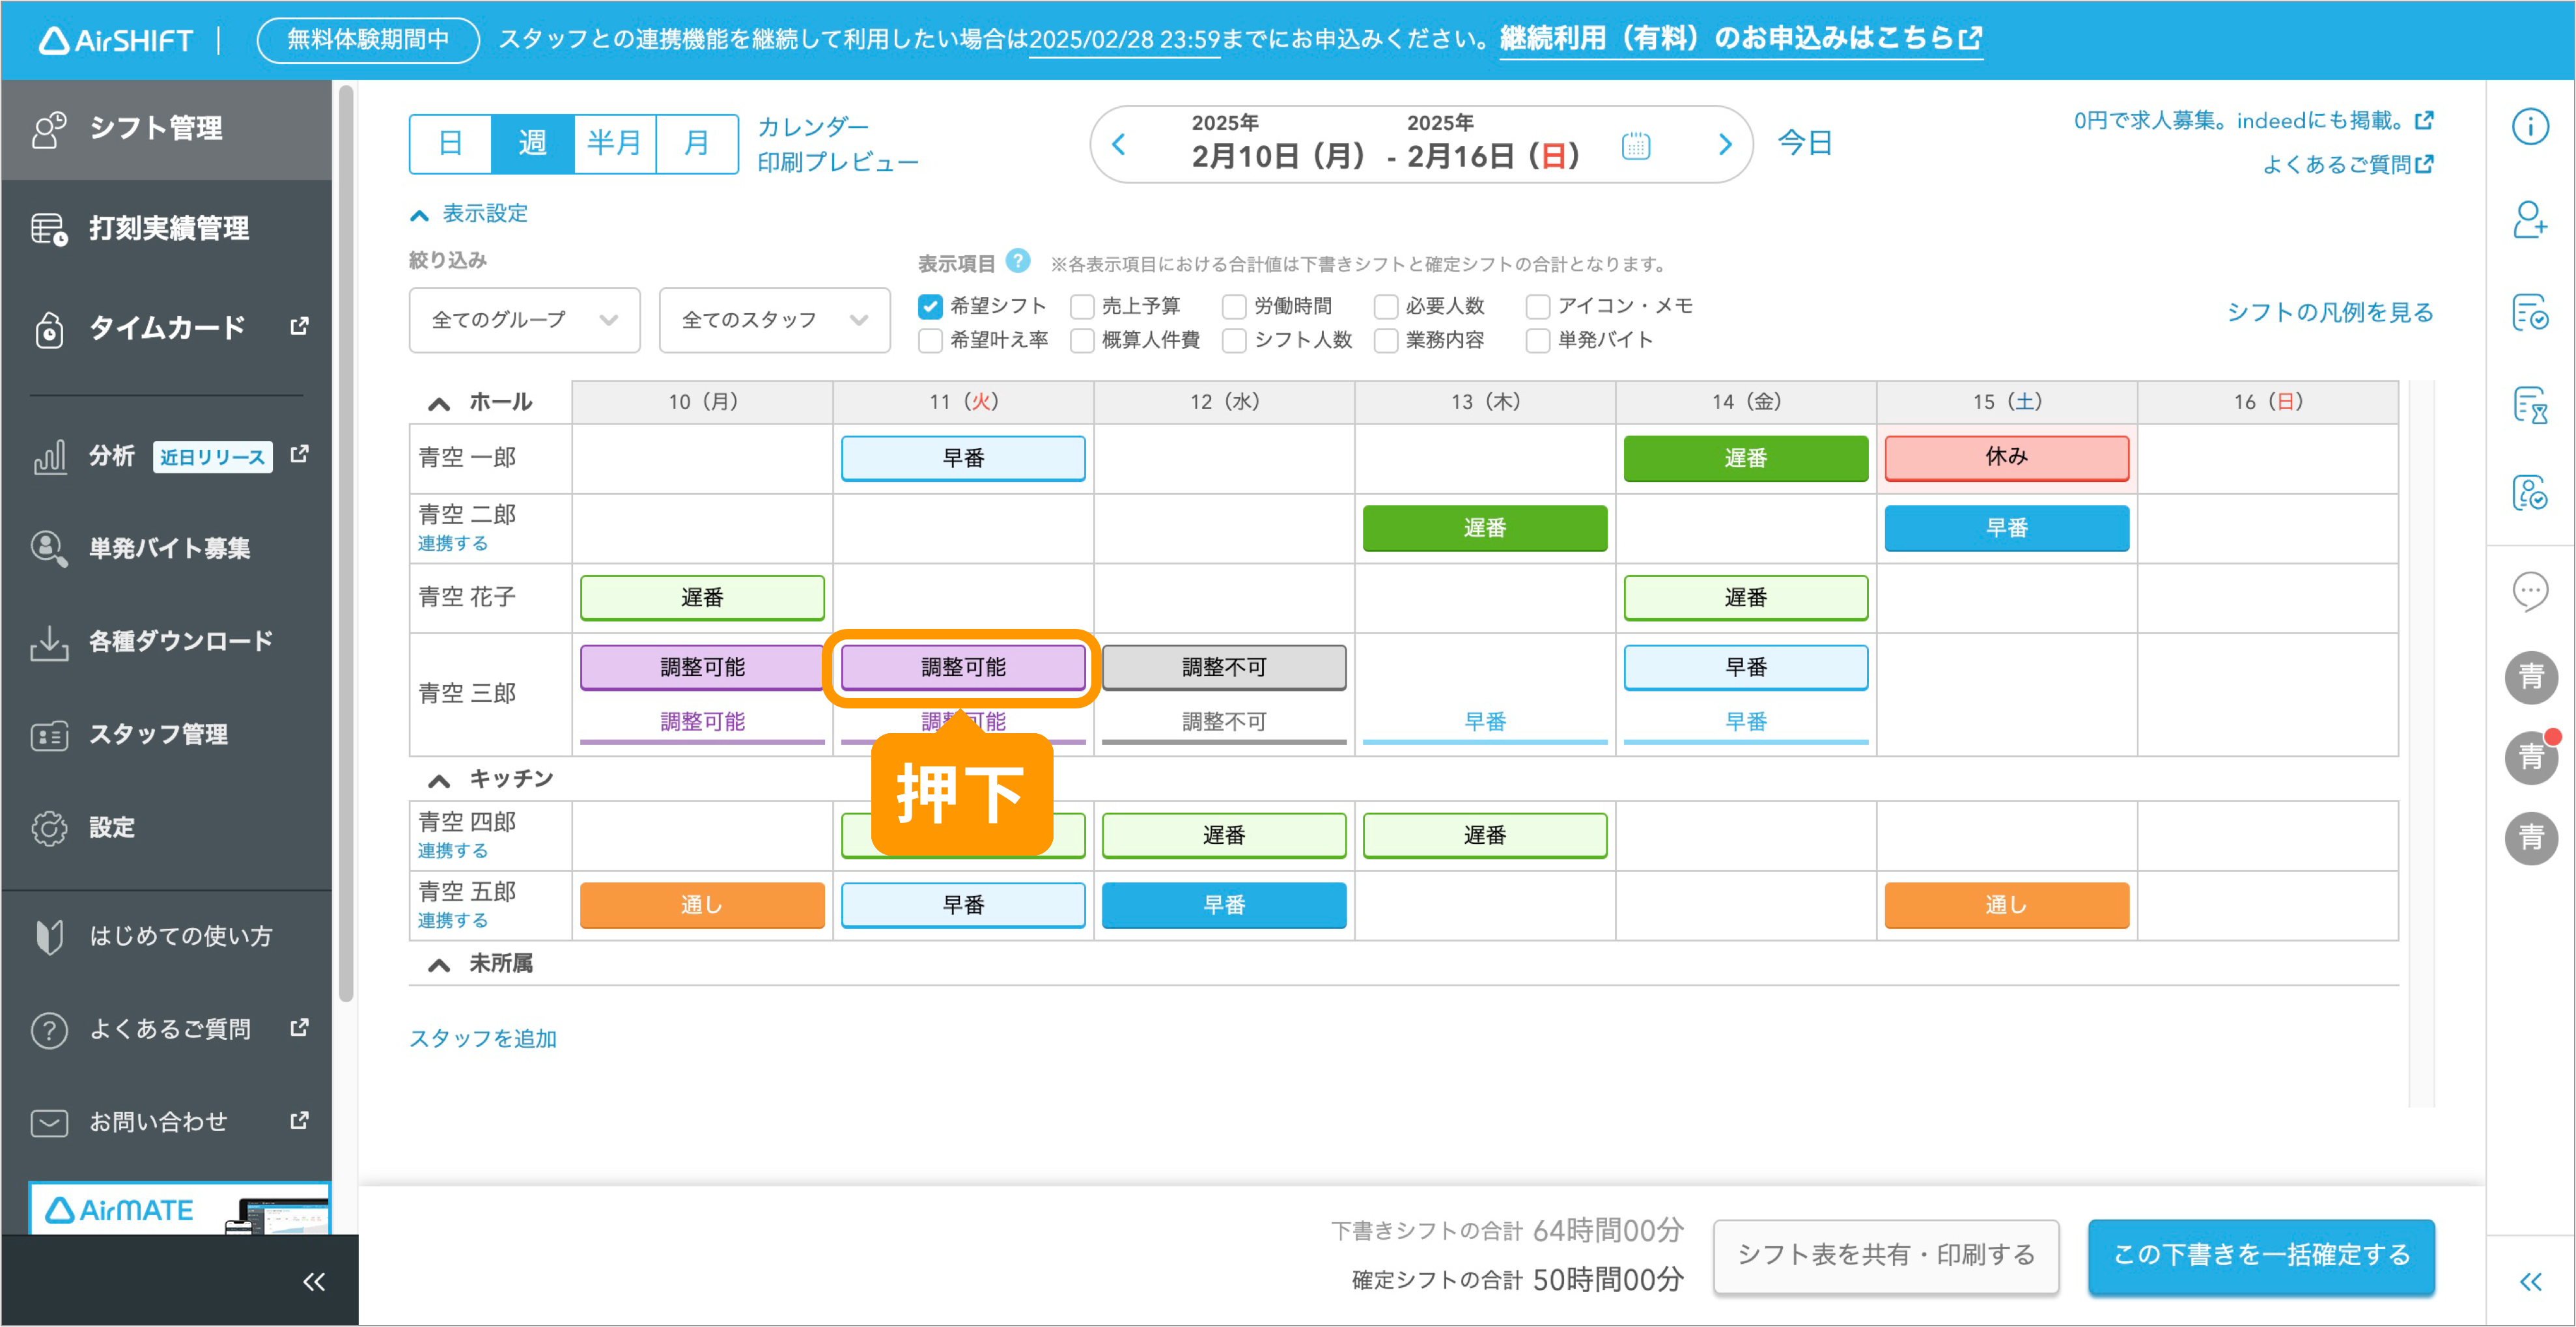The width and height of the screenshot is (2576, 1327).
Task: Click スタッフを追加 link
Action: (x=483, y=1038)
